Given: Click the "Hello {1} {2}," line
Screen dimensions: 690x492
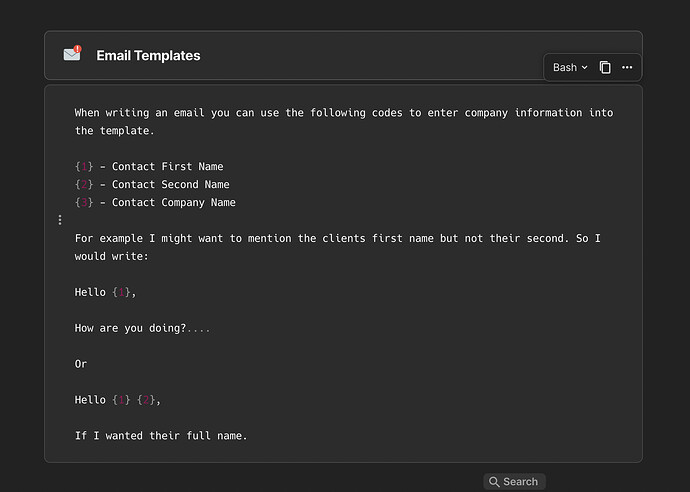Looking at the screenshot, I should tap(117, 400).
